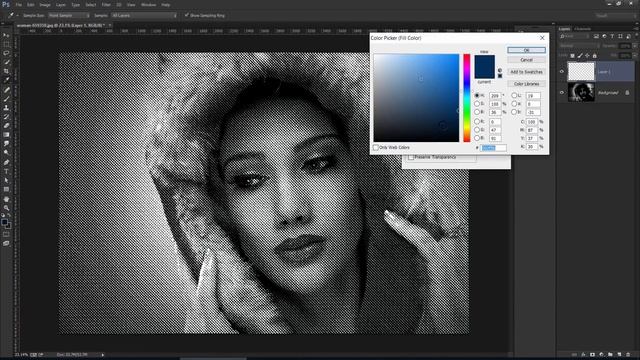Pick a color in the saturation field
The width and height of the screenshot is (640, 360).
(x=416, y=98)
